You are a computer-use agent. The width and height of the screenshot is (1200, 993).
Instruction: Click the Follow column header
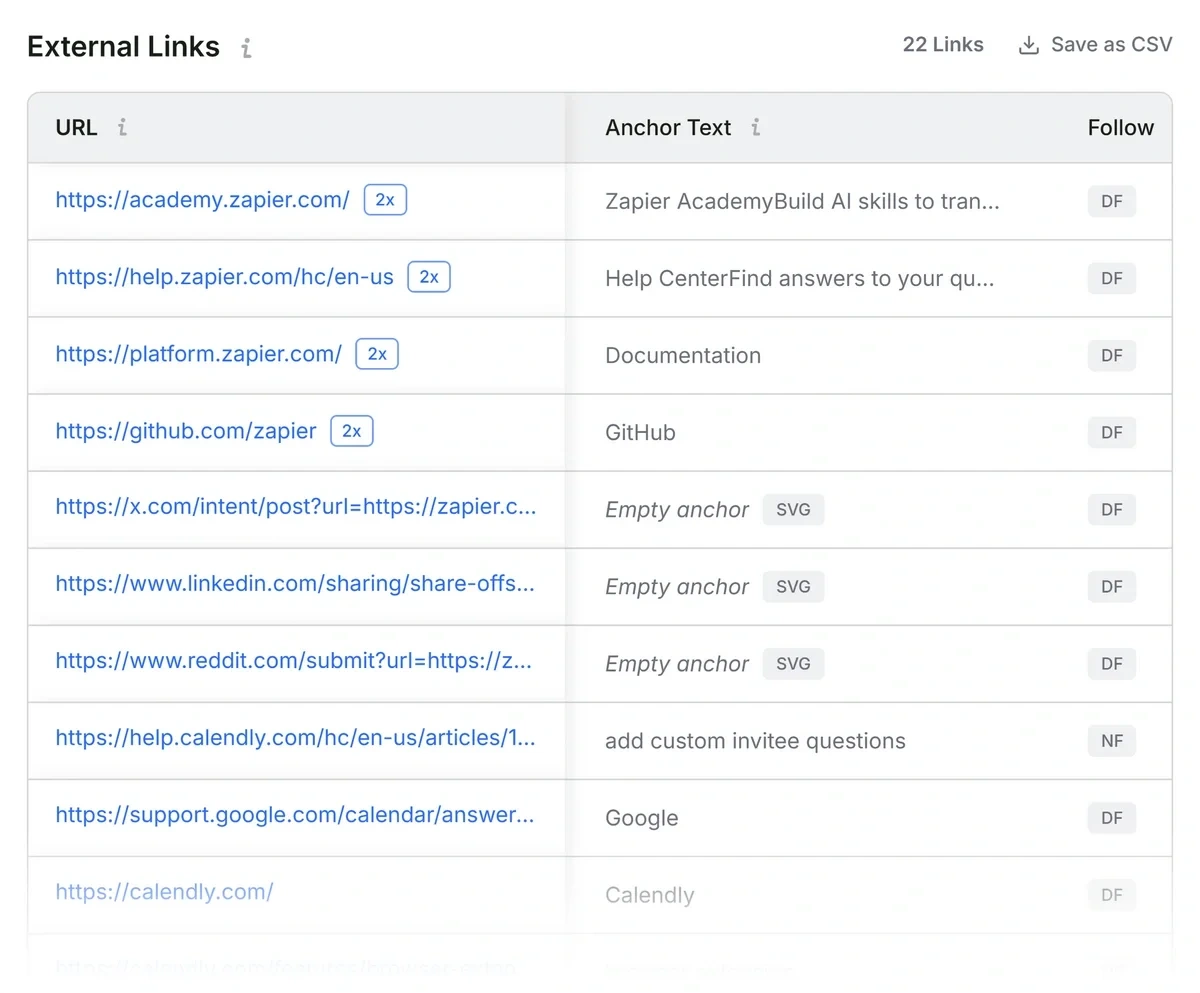(1121, 127)
